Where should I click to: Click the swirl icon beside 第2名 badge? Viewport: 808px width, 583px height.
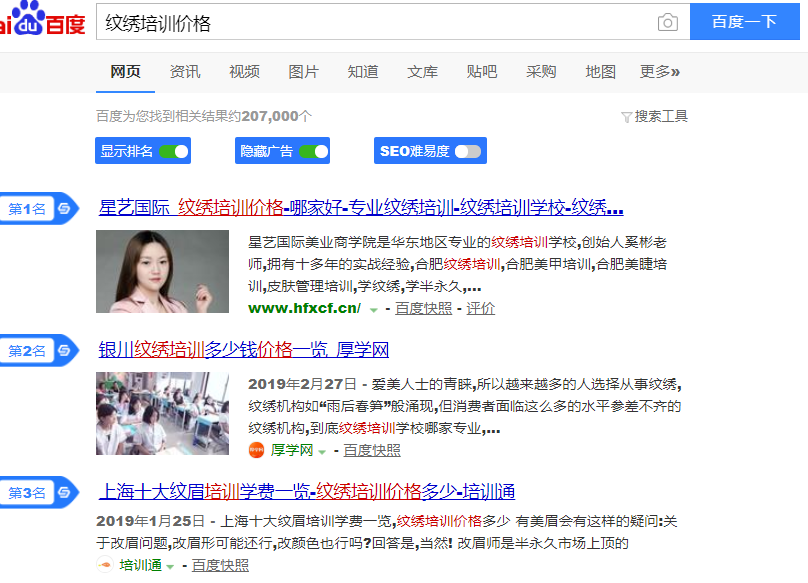point(64,351)
